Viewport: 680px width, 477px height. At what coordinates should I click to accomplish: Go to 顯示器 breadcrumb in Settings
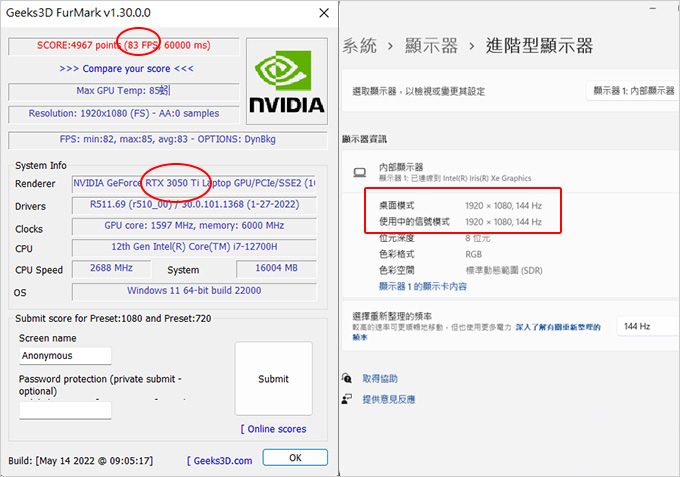point(432,46)
